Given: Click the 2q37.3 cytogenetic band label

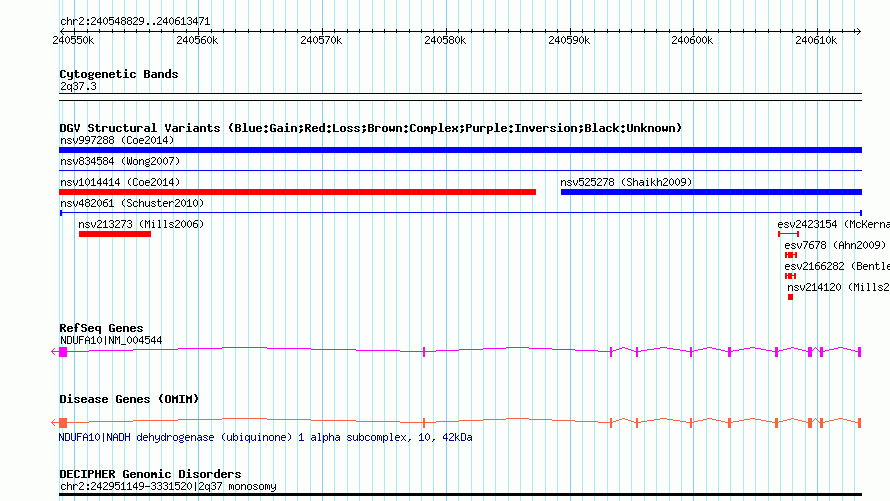Looking at the screenshot, I should pos(78,86).
